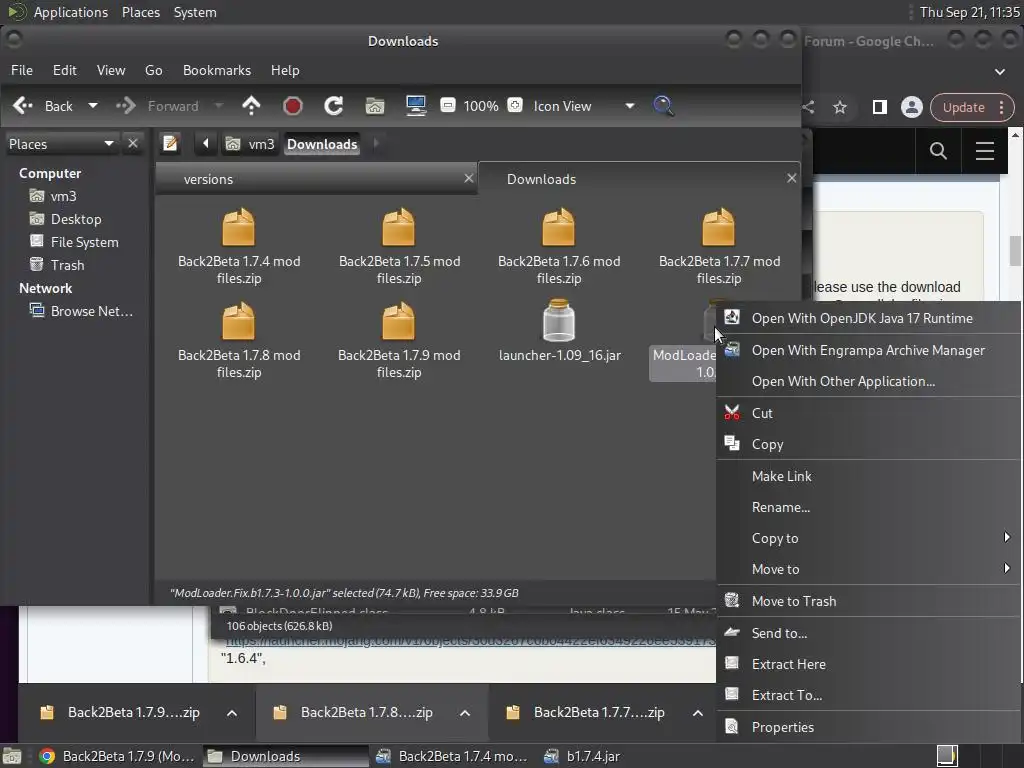
Task: Expand the Move to submenu
Action: tap(869, 569)
